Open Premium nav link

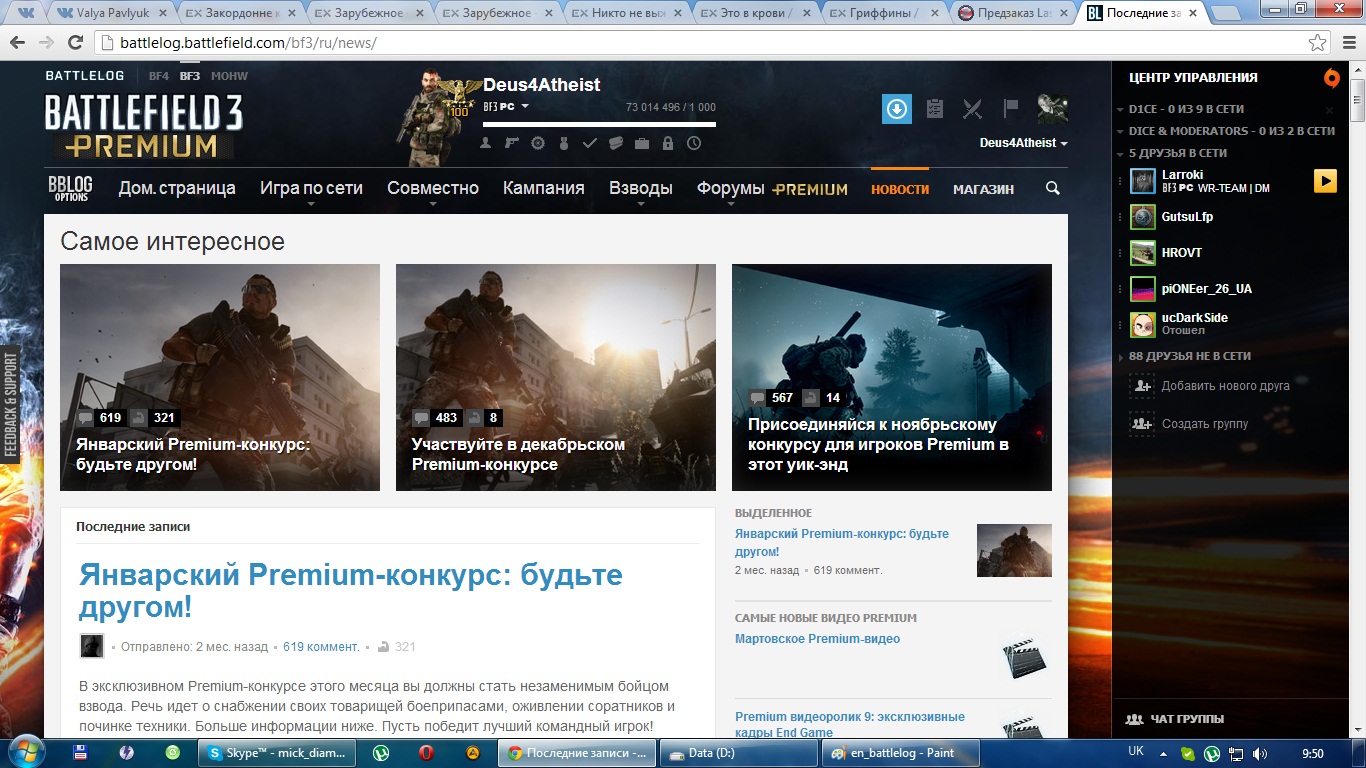(x=810, y=189)
